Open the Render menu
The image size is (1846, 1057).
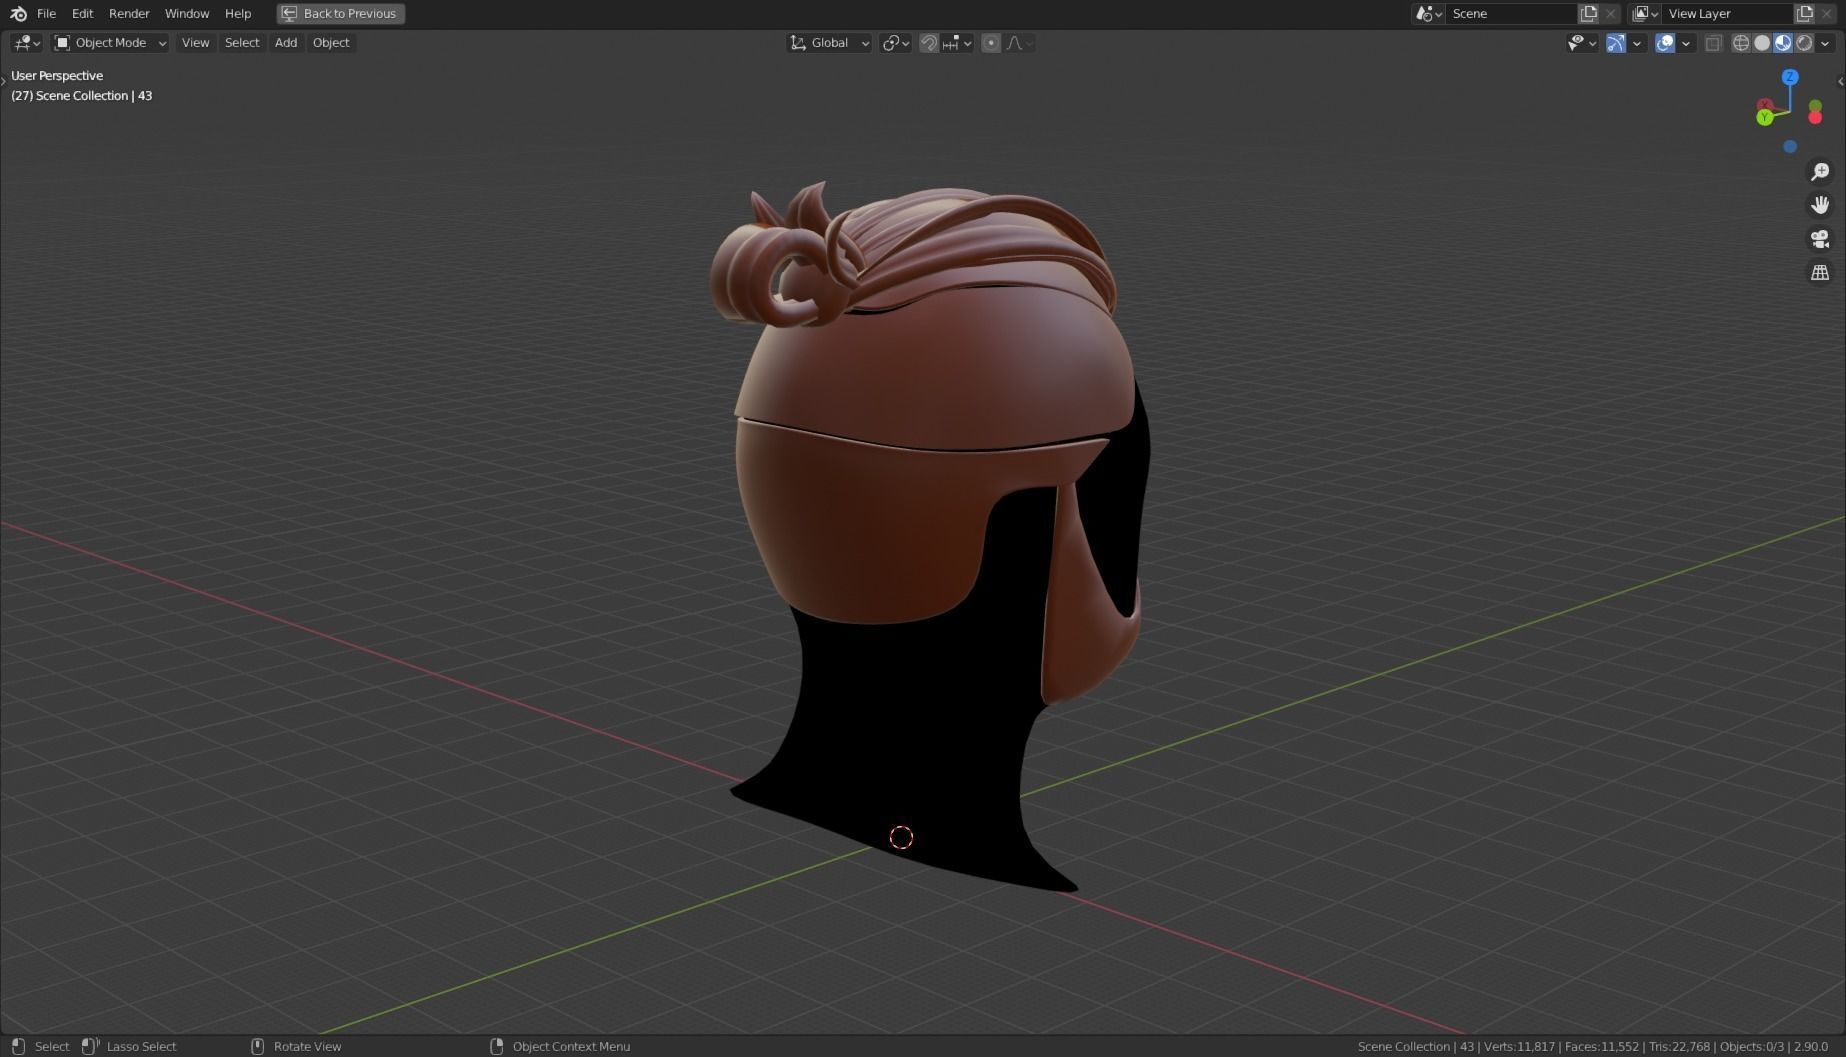tap(129, 14)
